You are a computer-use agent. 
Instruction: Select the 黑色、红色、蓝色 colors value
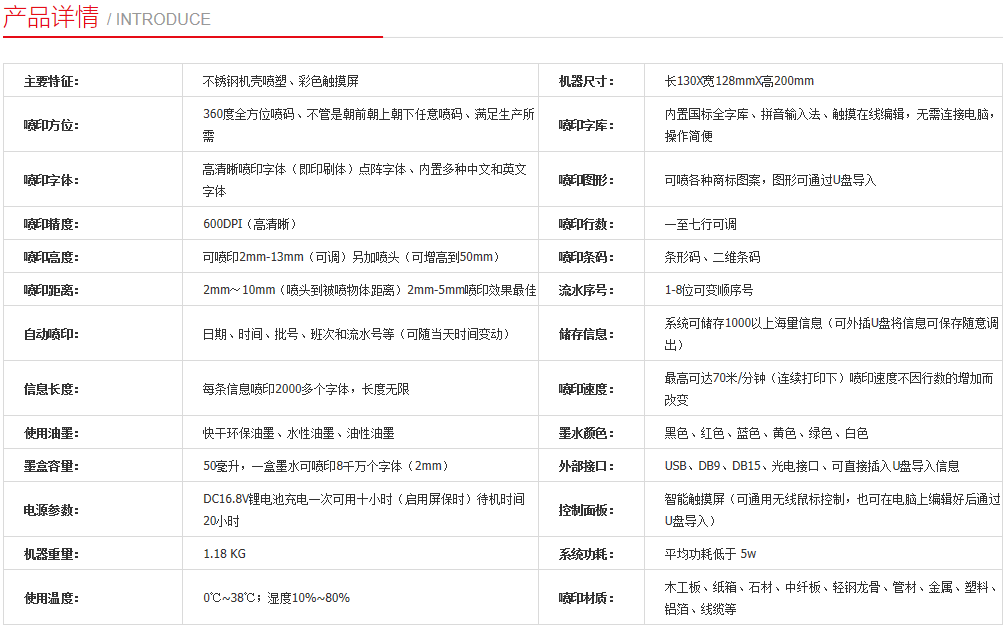coord(766,433)
